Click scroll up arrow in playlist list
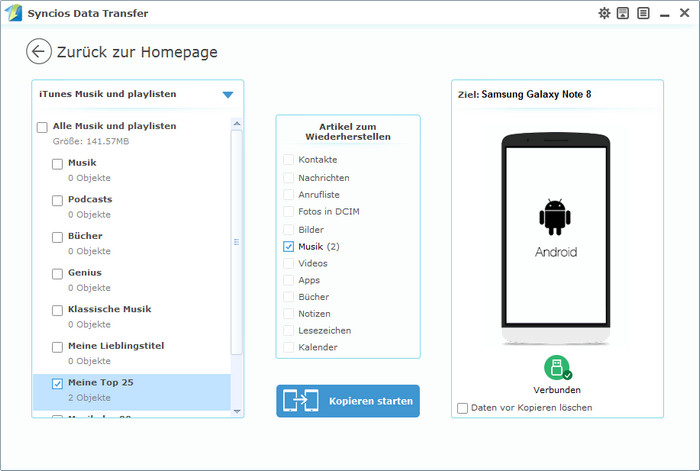The height and width of the screenshot is (471, 700). [x=237, y=123]
